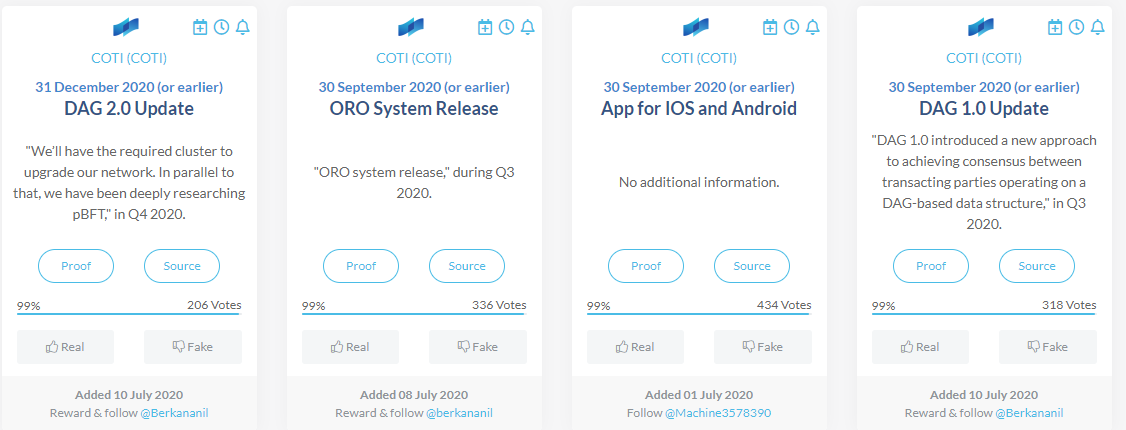1126x430 pixels.
Task: Select "Added 01 July 2020" text
Action: (x=699, y=395)
